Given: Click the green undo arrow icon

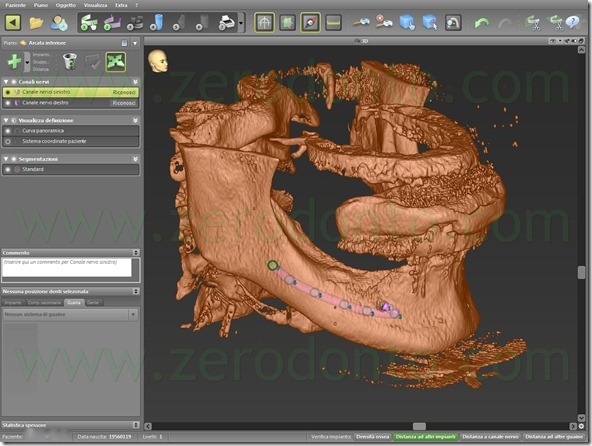Looking at the screenshot, I should (482, 23).
